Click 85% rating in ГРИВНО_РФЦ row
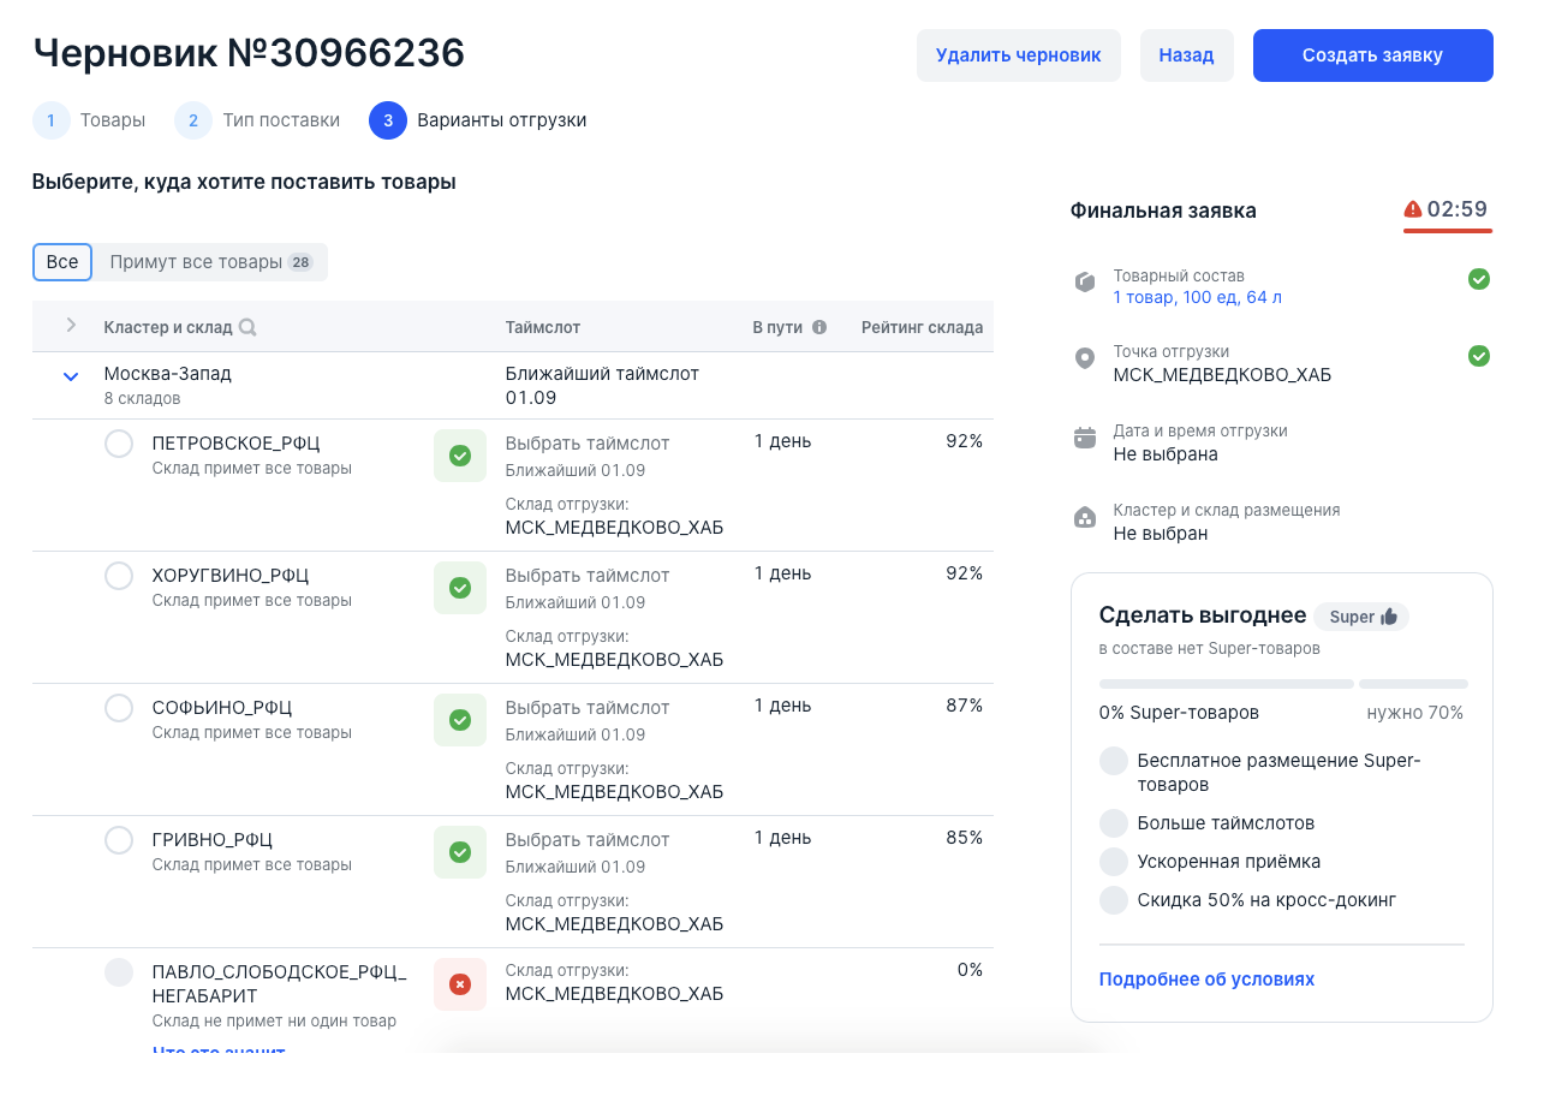Screen dimensions: 1548x1094 point(964,837)
